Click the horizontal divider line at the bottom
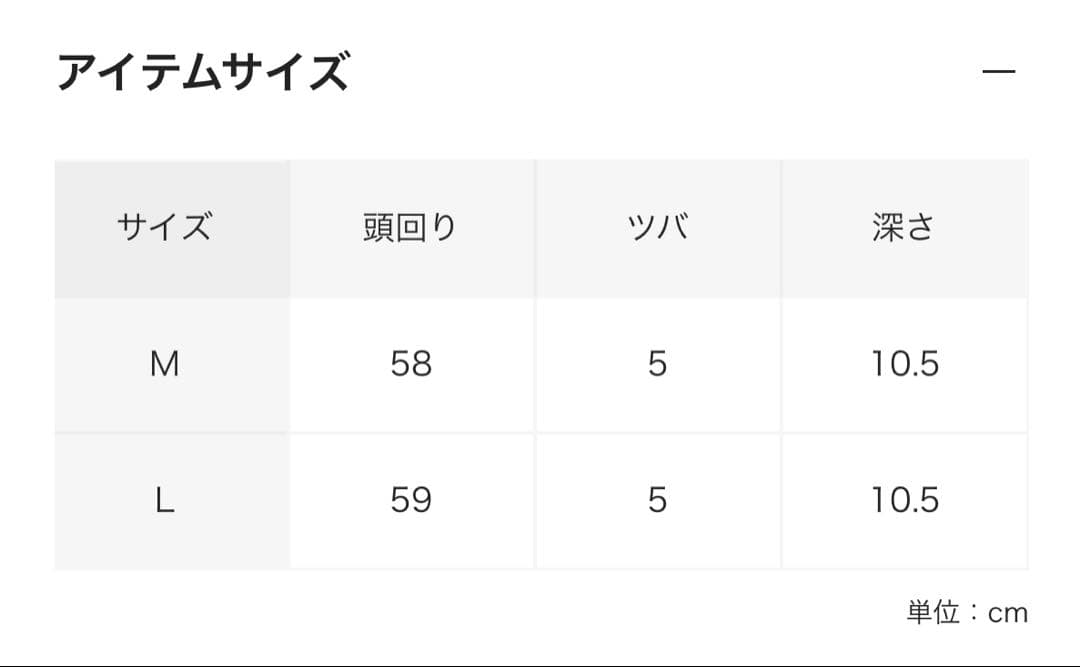 click(540, 664)
